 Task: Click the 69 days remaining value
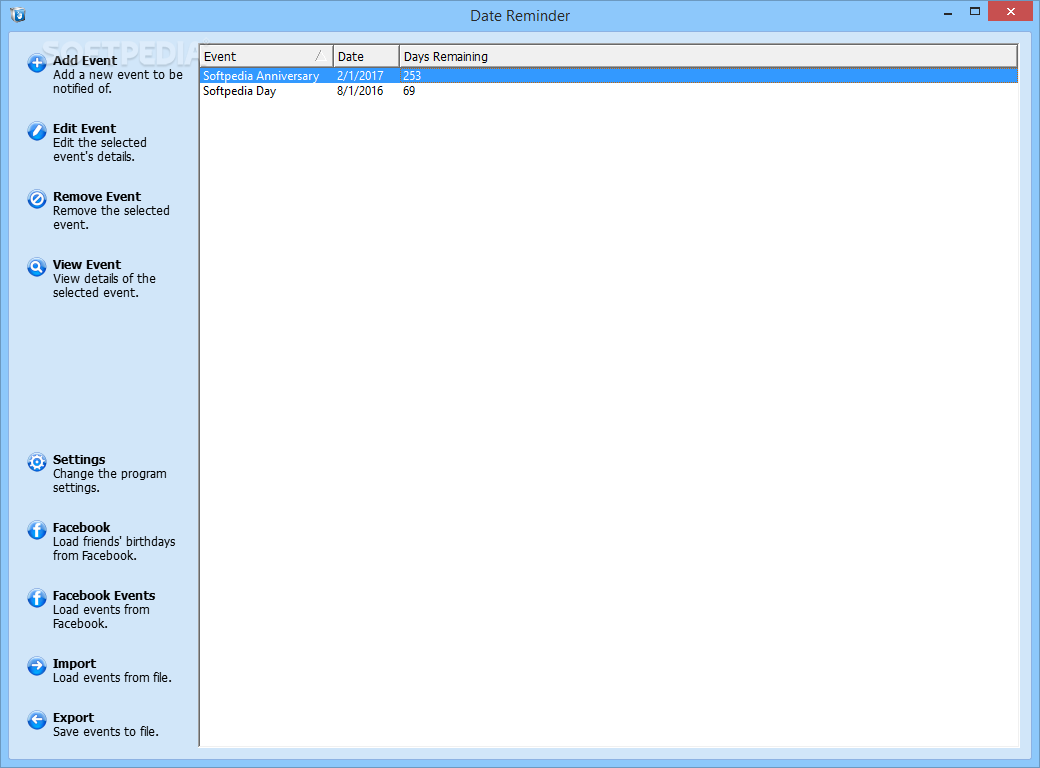409,91
